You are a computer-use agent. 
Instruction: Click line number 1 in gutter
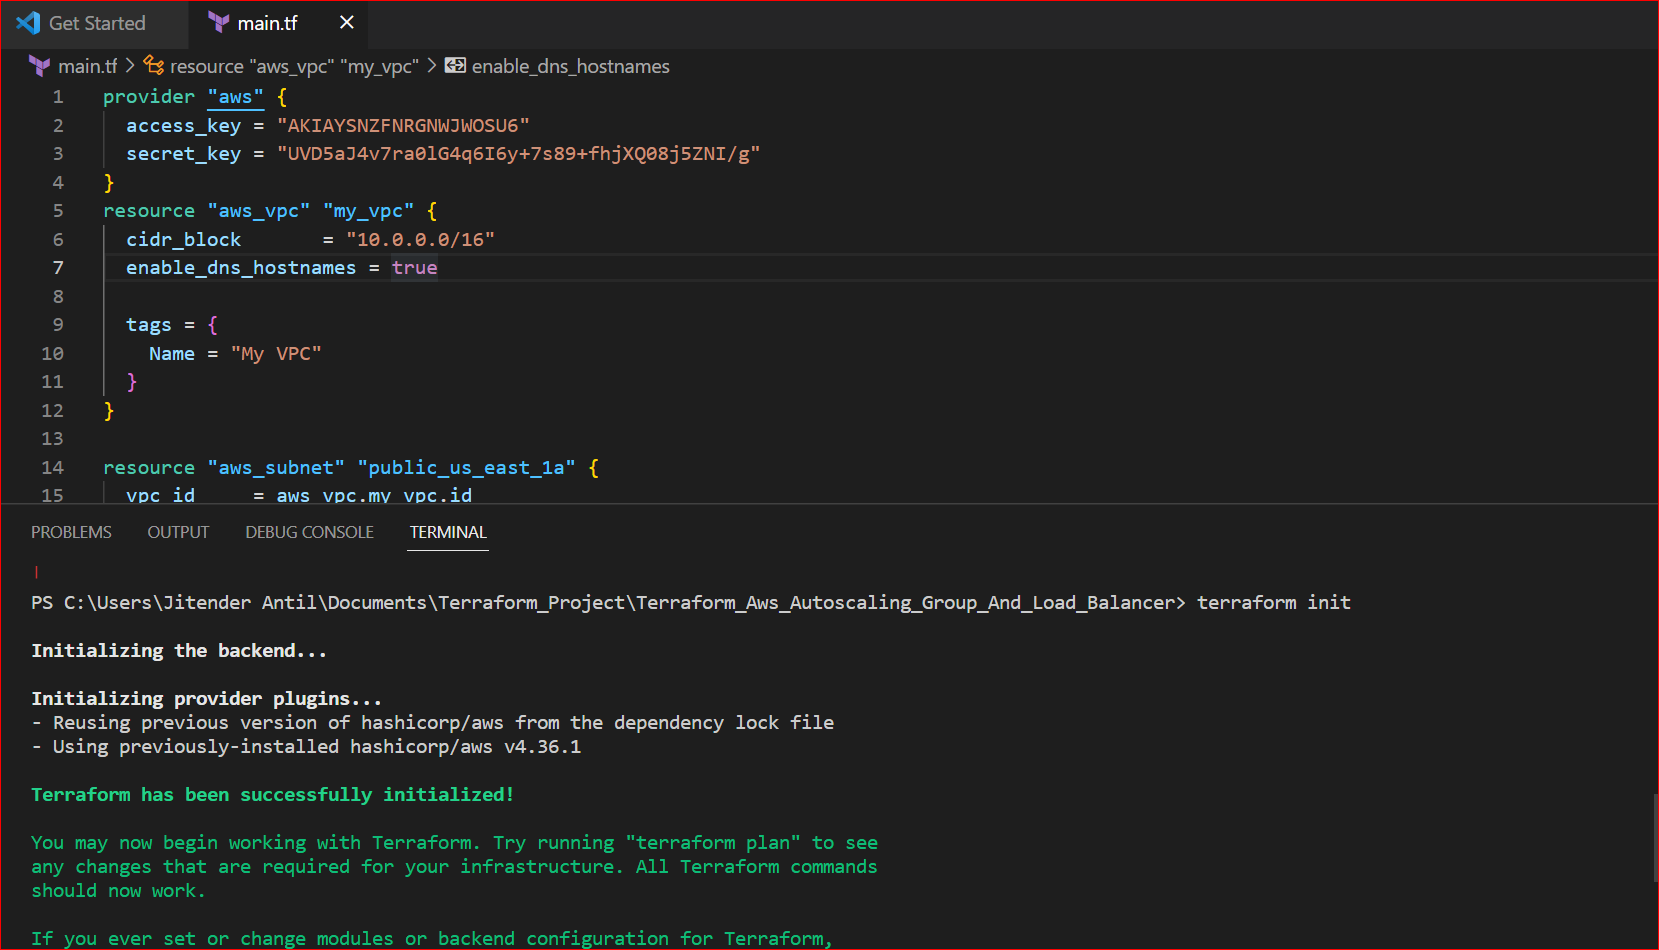[58, 97]
